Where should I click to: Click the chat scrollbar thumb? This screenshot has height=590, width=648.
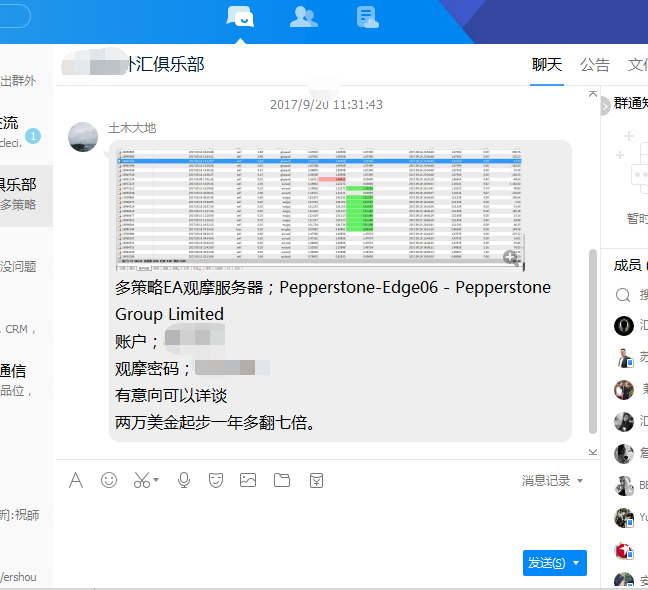tap(593, 341)
